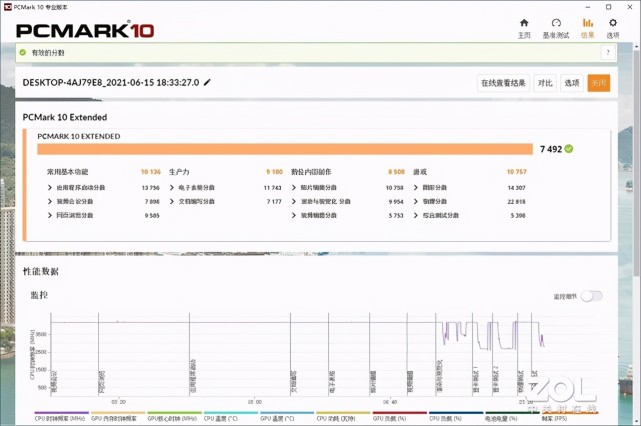
Task: Click the spreadsheets score value 11 743
Action: click(273, 188)
